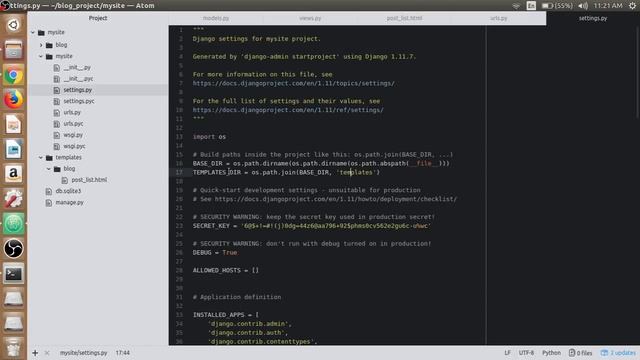Open wsgi.pyc in the project tree
This screenshot has height=360, width=640.
74,146
